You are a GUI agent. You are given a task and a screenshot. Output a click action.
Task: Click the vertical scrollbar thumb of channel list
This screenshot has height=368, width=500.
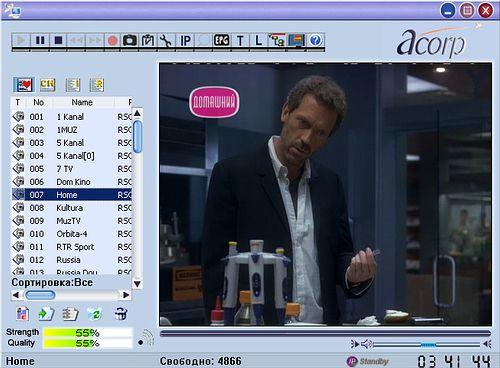pos(137,137)
